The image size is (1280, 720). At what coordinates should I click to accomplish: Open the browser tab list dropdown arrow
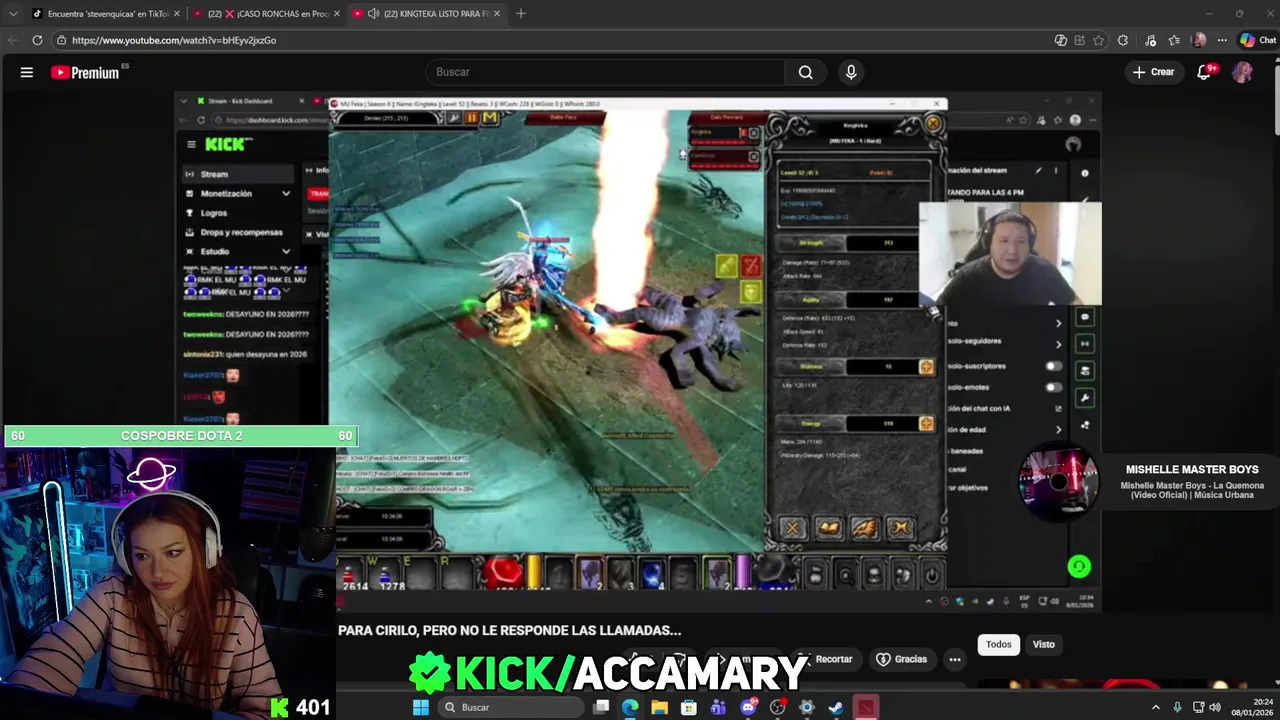(x=13, y=14)
